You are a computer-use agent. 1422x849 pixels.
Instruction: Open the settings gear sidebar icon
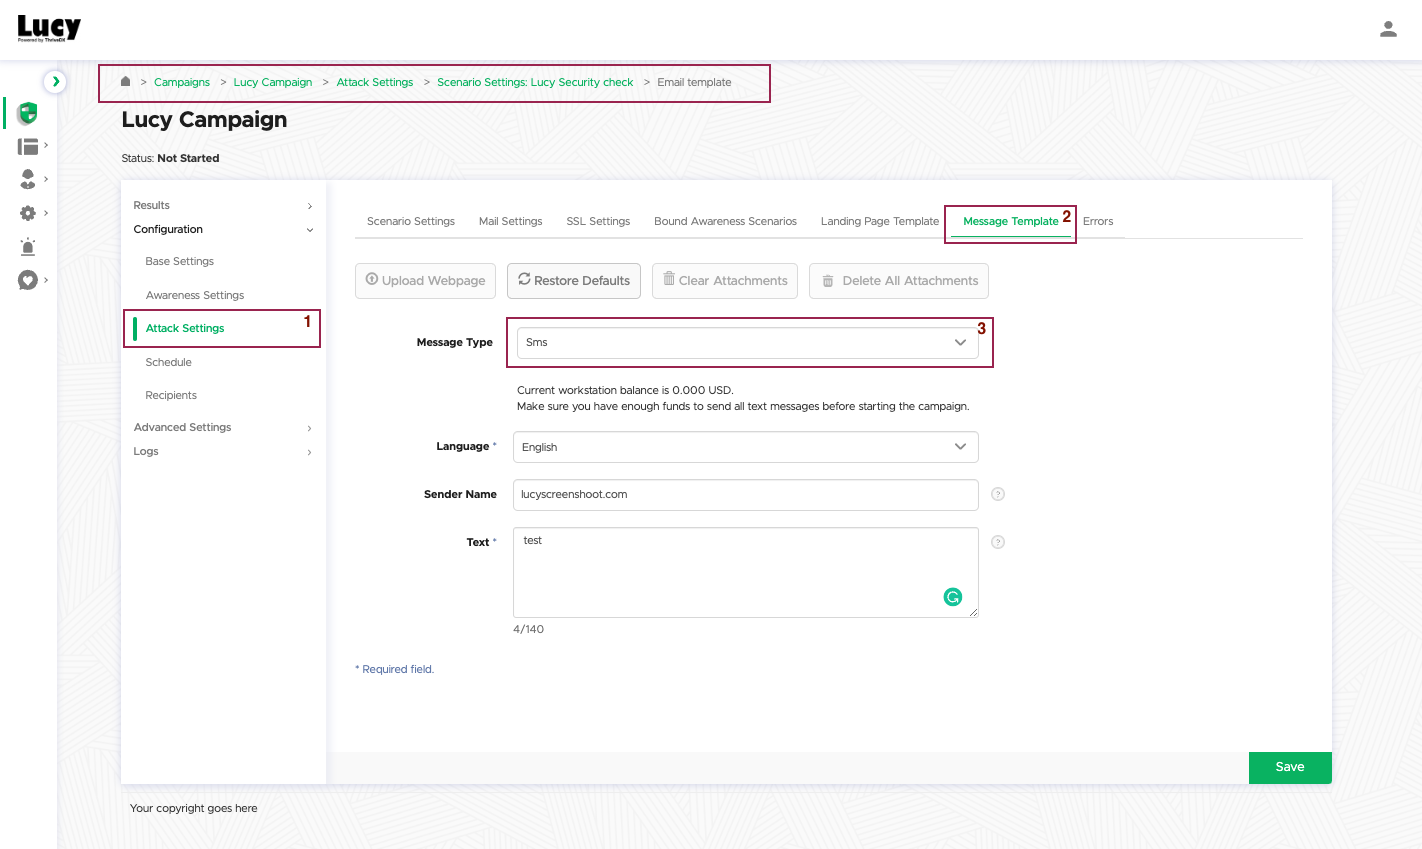(28, 213)
